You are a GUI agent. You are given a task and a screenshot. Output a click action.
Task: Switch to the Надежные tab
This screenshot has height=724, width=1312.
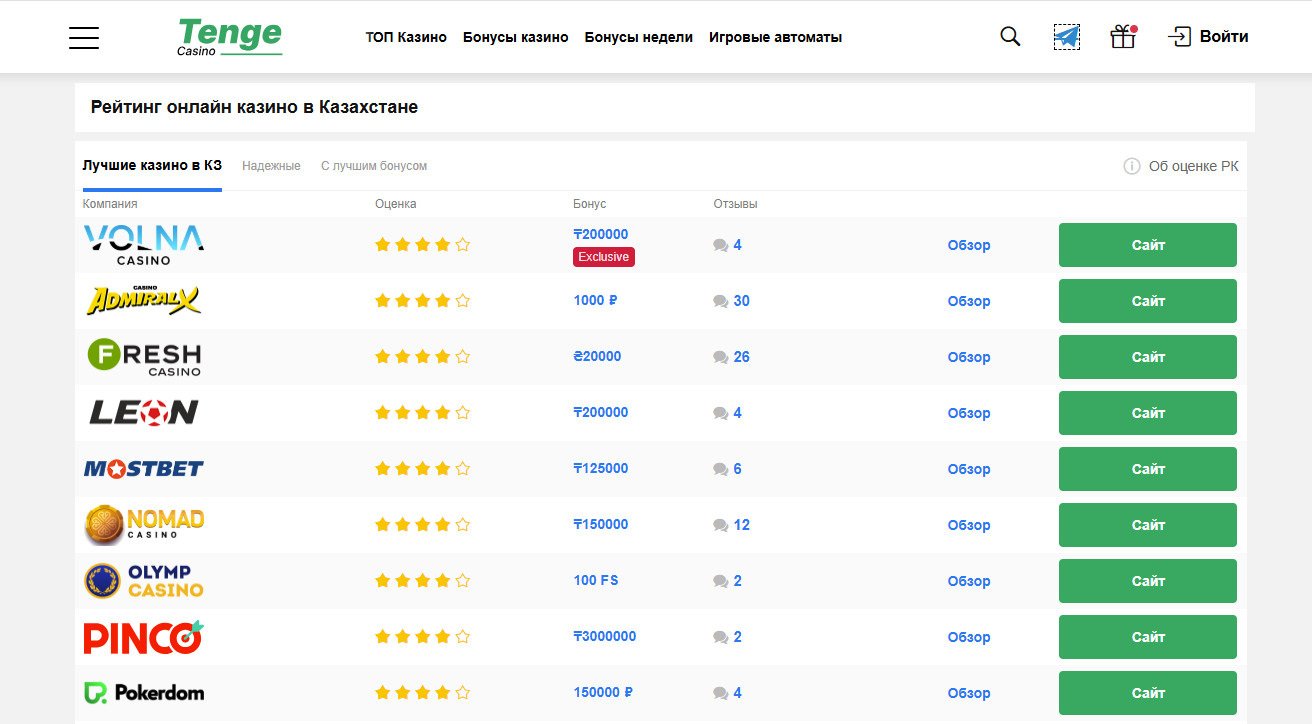click(x=271, y=166)
